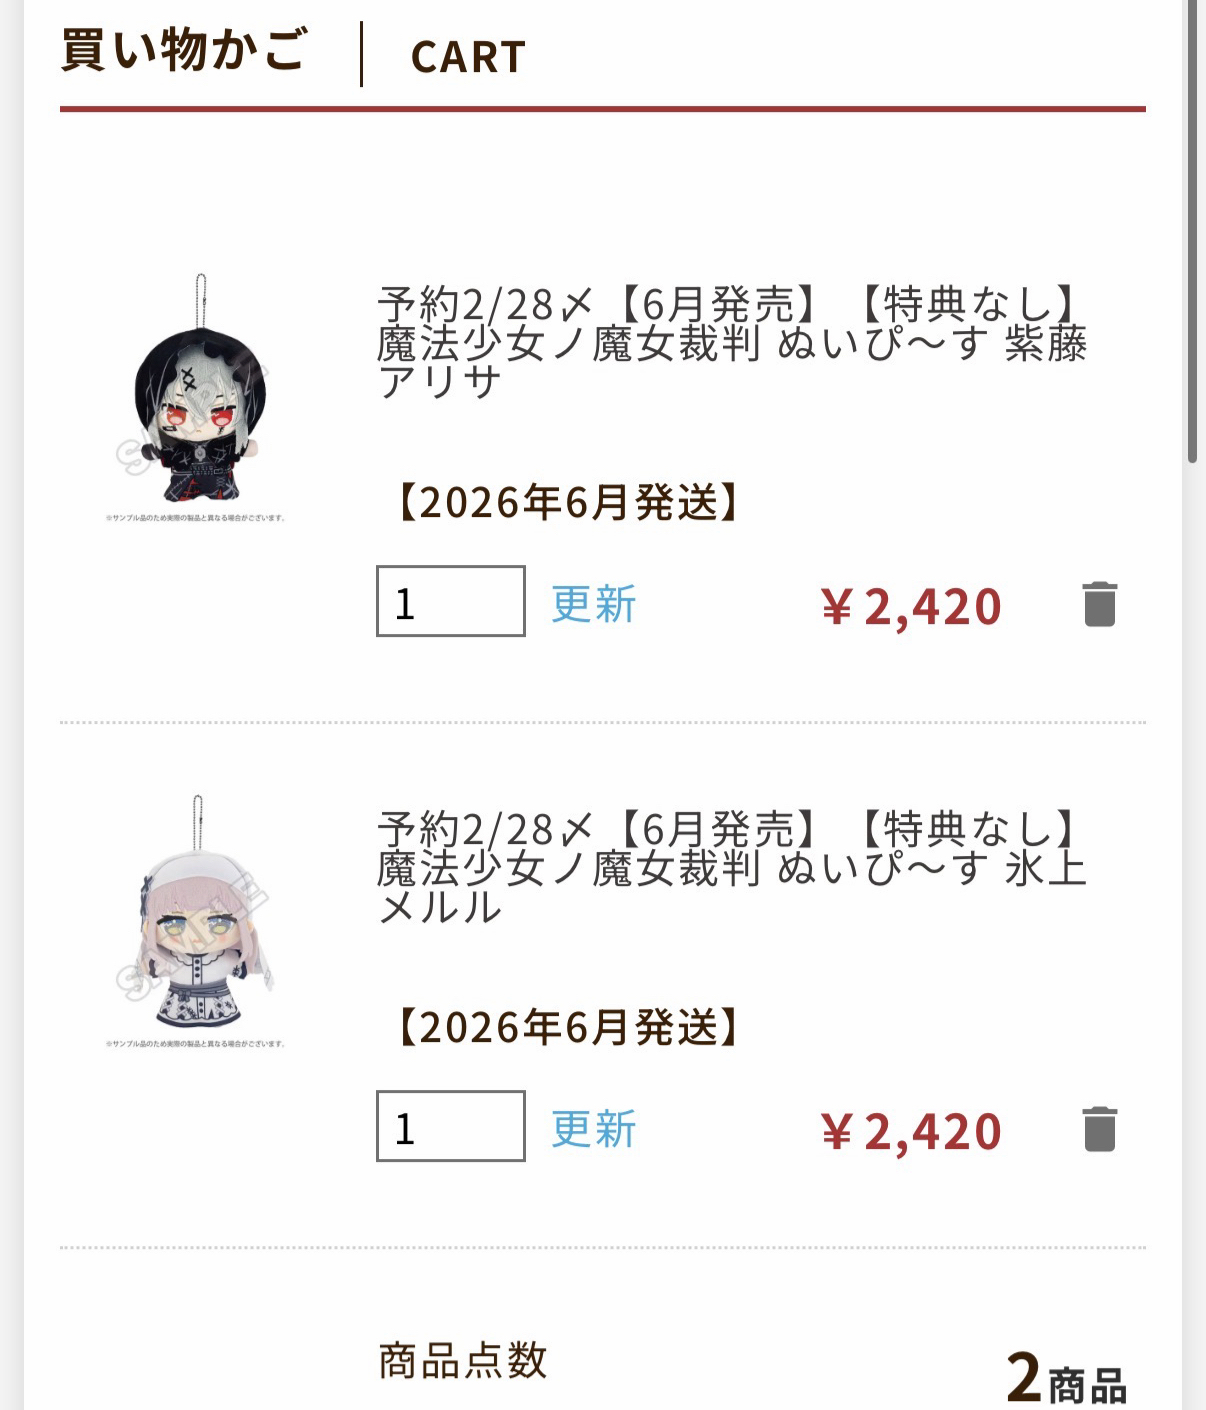The width and height of the screenshot is (1206, 1410).
Task: Click the 2商品 item count
Action: 1067,1378
